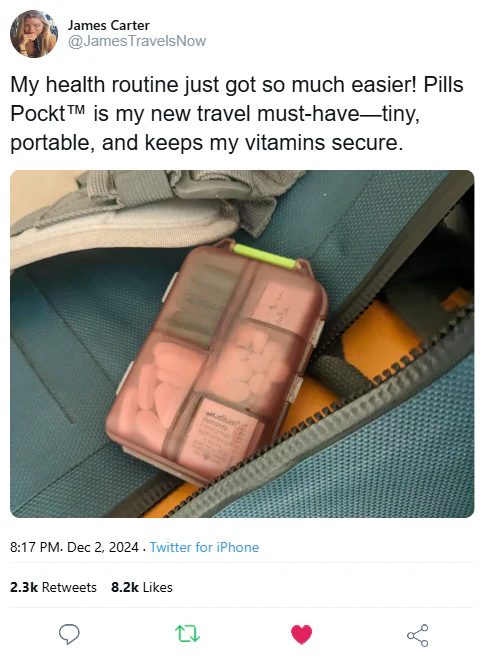Click the reply speech bubble icon
The width and height of the screenshot is (485, 664).
pos(69,634)
